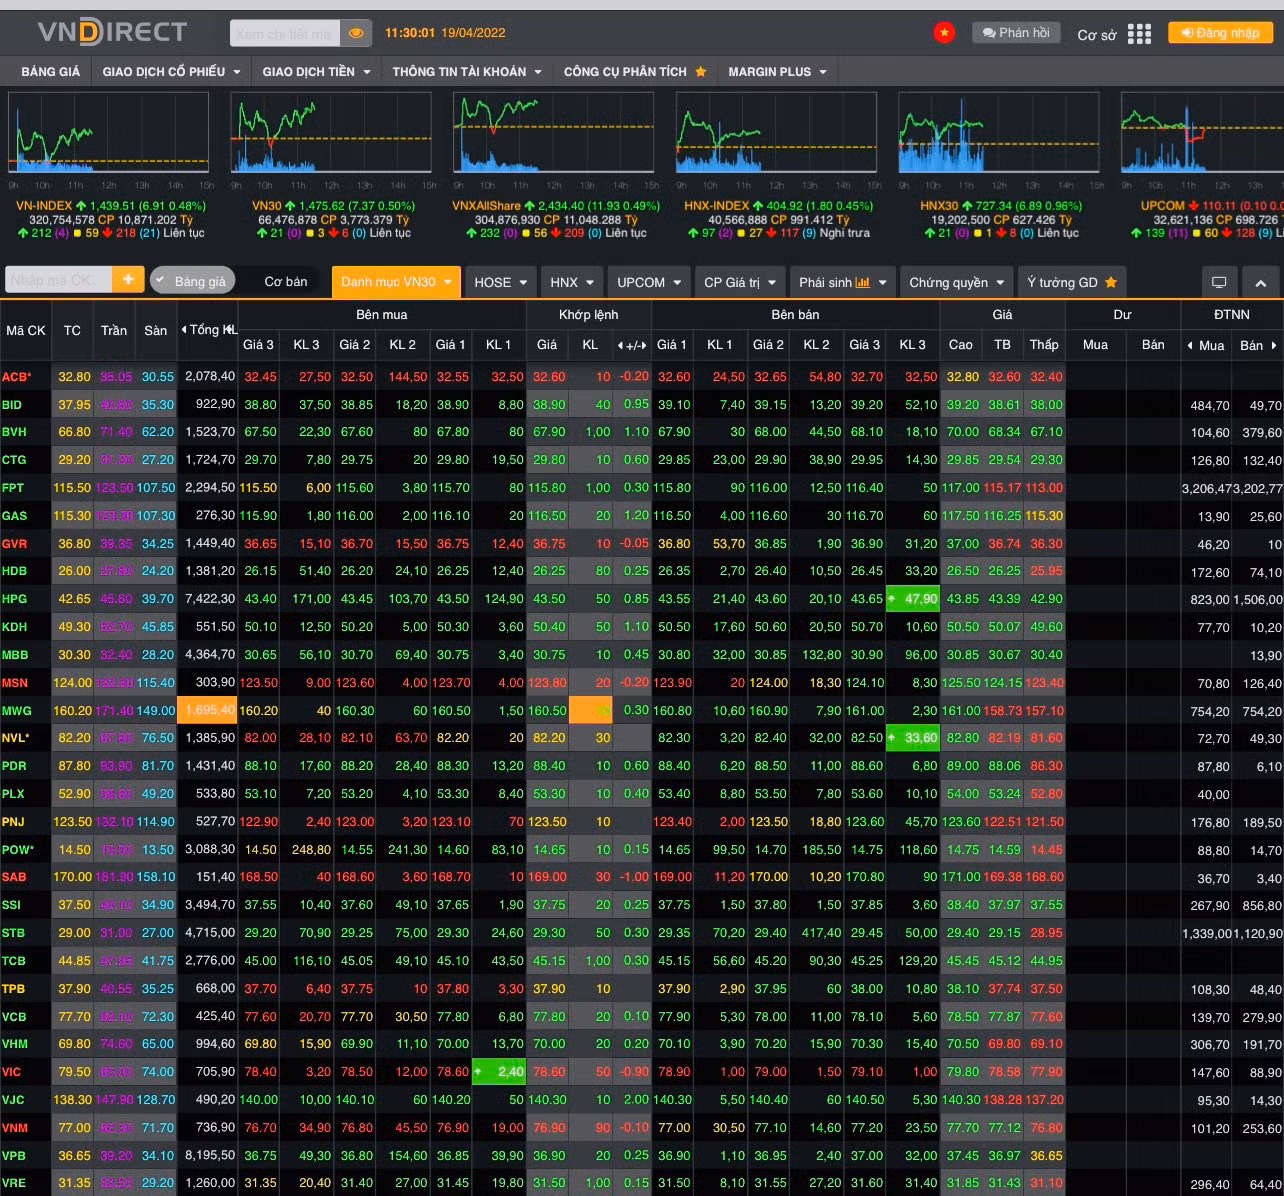Click the Cơ sở link
1284x1196 pixels.
pos(1096,35)
